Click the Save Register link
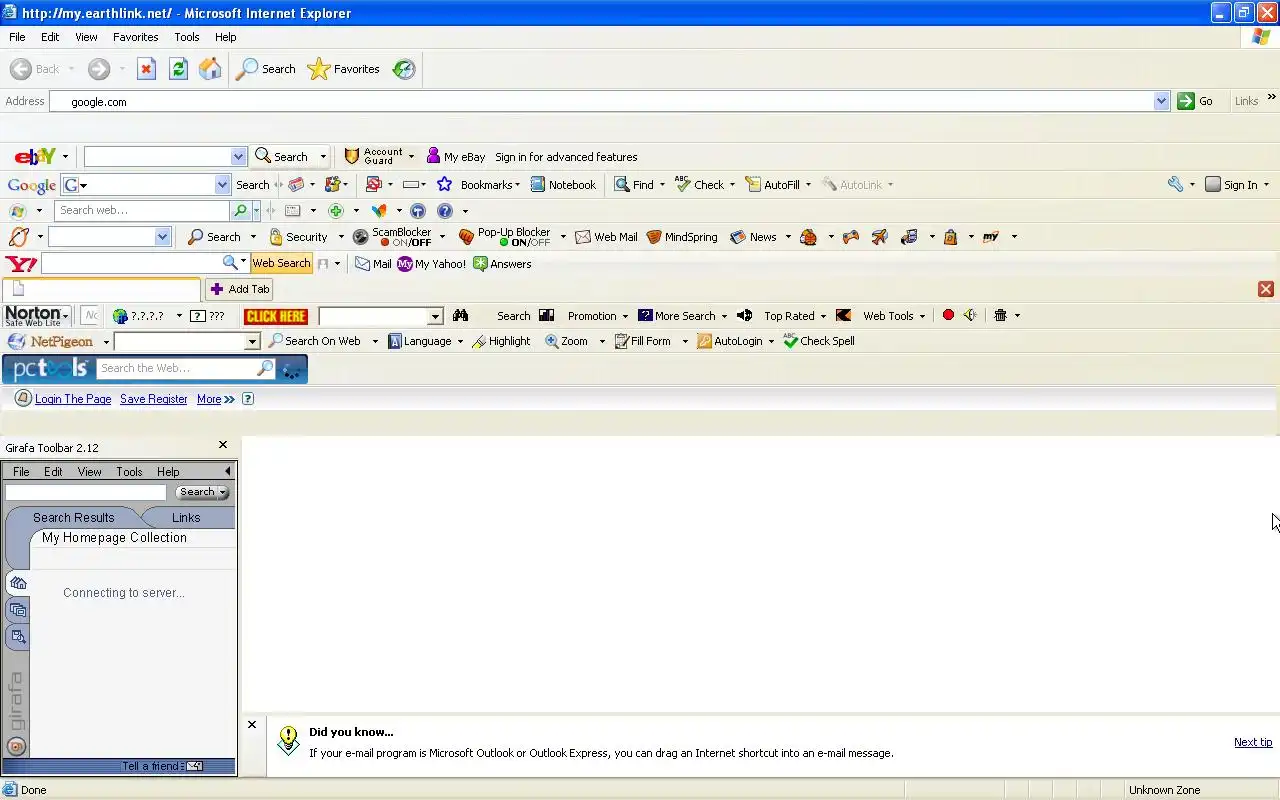The image size is (1280, 800). point(154,399)
